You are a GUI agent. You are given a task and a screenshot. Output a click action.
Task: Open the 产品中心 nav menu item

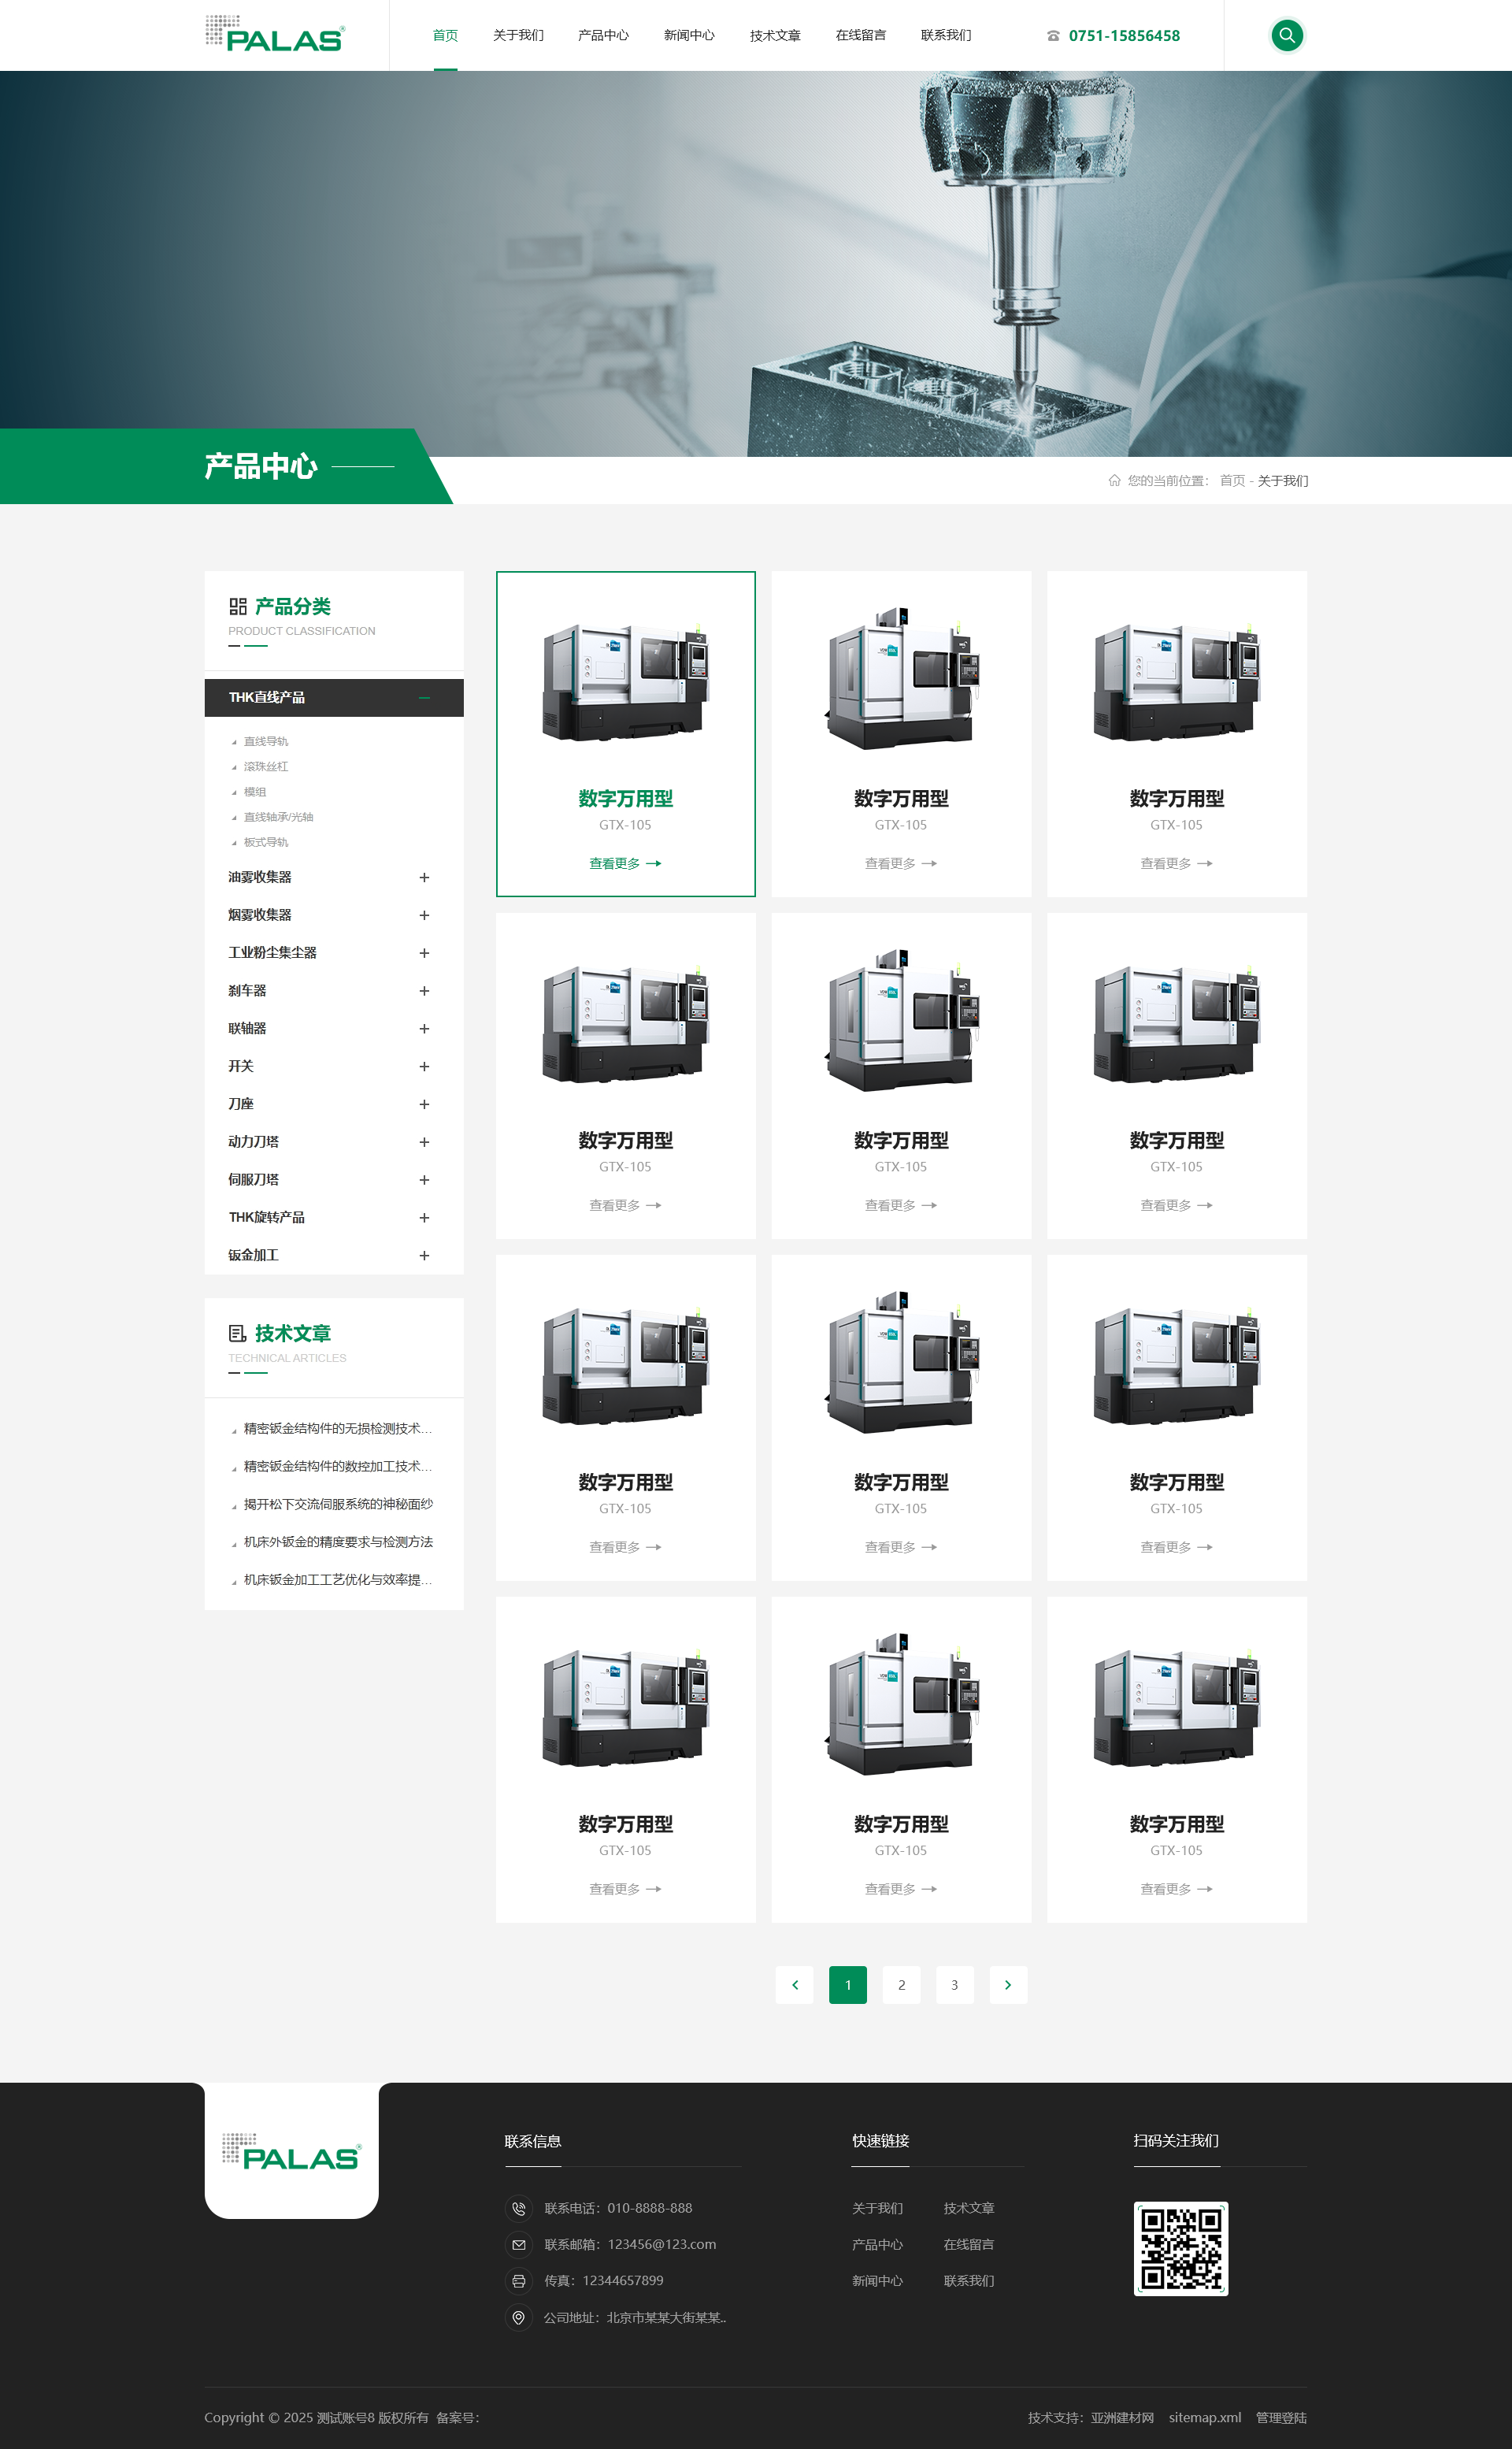(603, 35)
